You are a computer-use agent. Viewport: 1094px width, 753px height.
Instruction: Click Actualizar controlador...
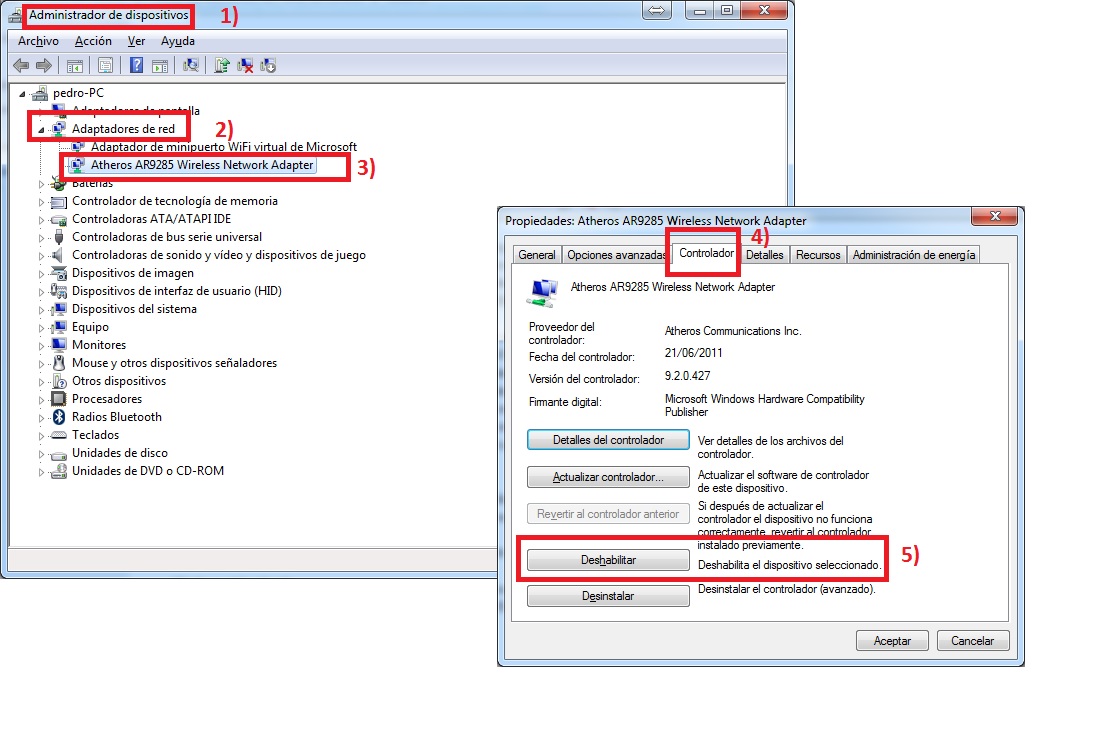tap(608, 477)
